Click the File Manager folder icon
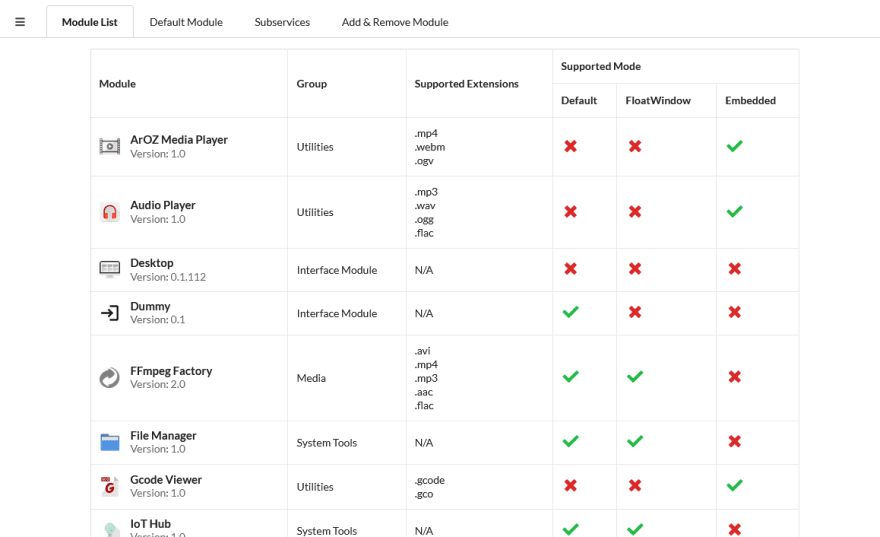 pyautogui.click(x=110, y=442)
